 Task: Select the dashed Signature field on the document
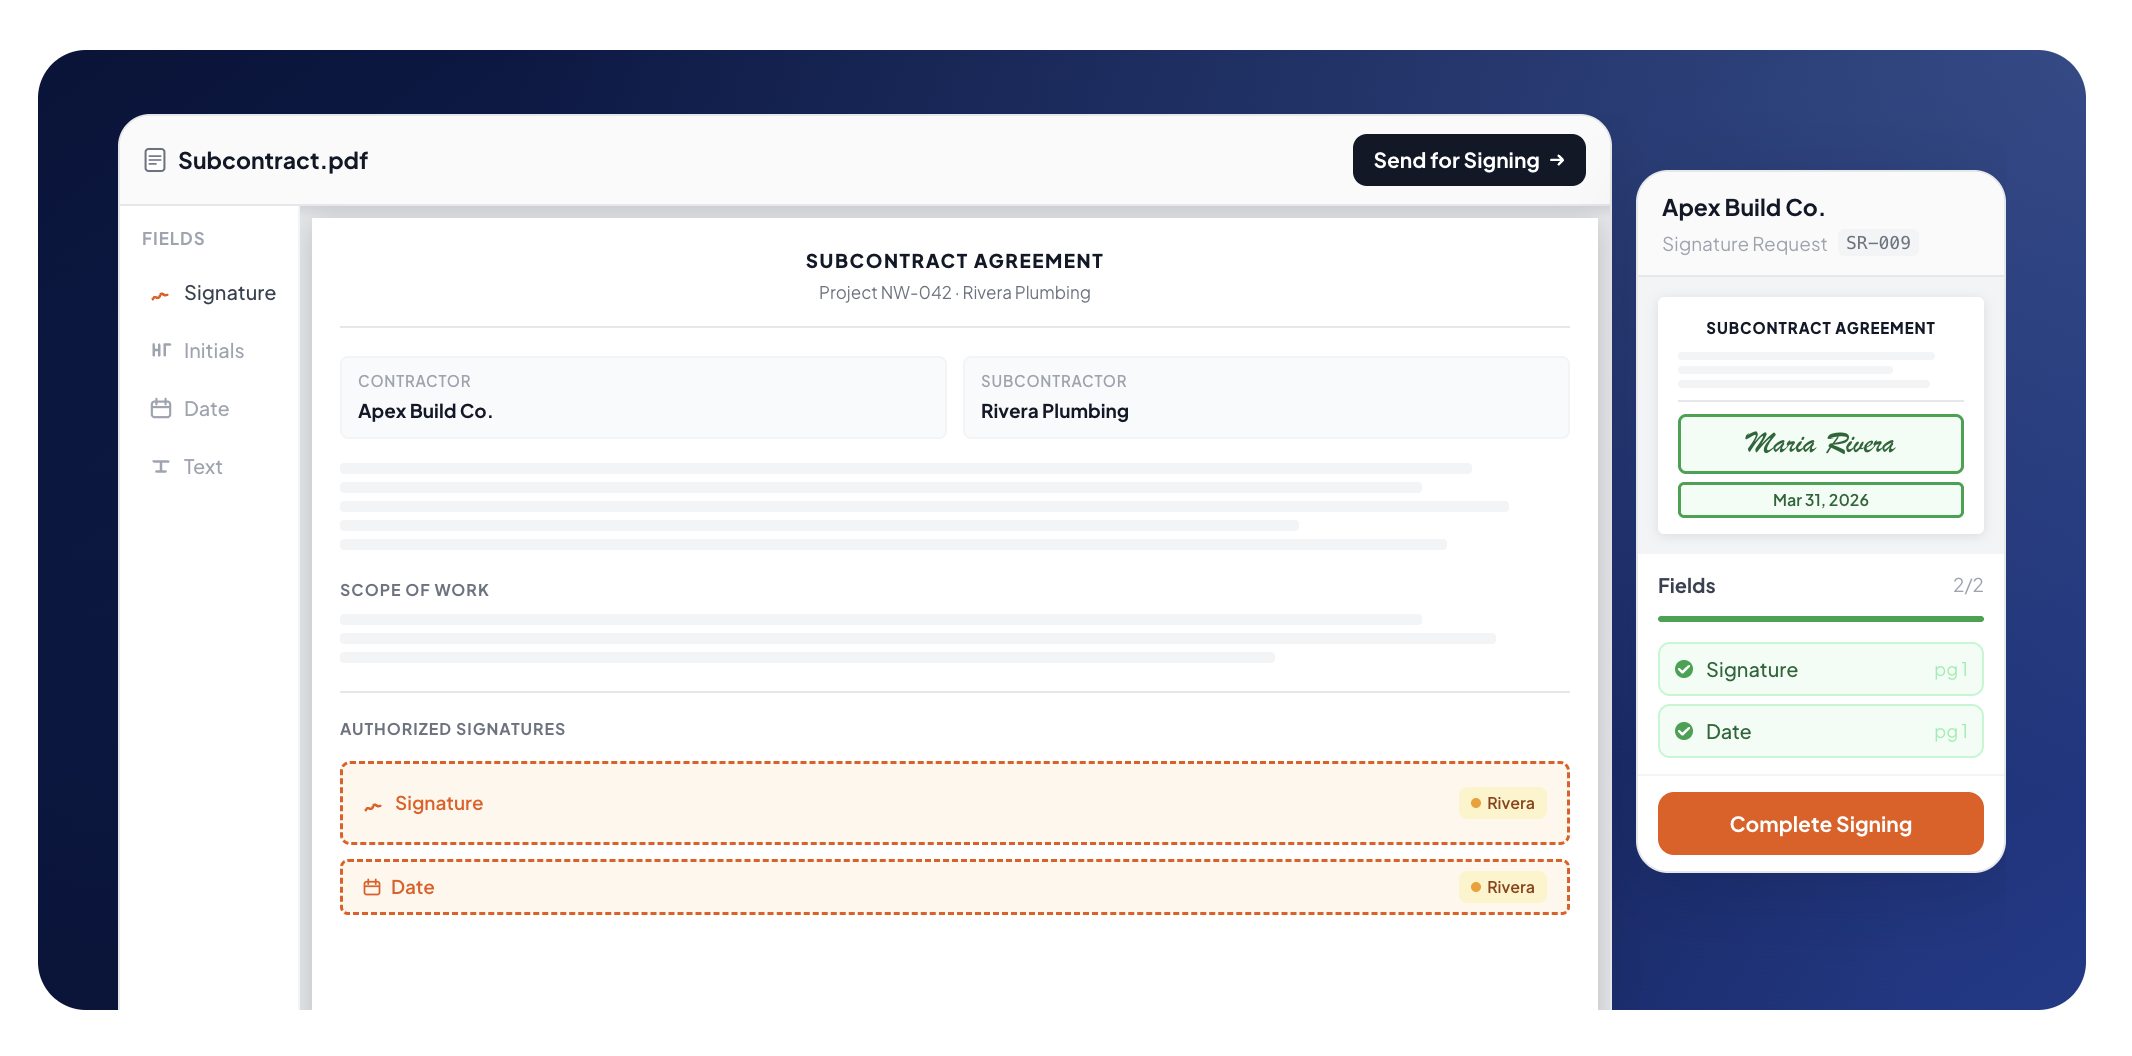[955, 803]
